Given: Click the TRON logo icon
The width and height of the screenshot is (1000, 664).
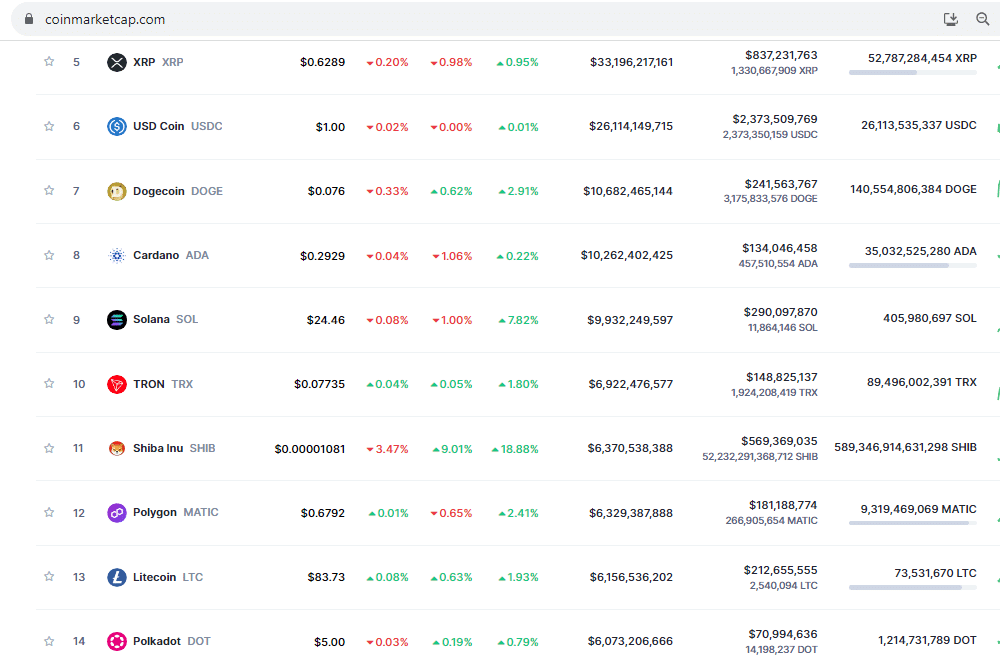Looking at the screenshot, I should (117, 384).
